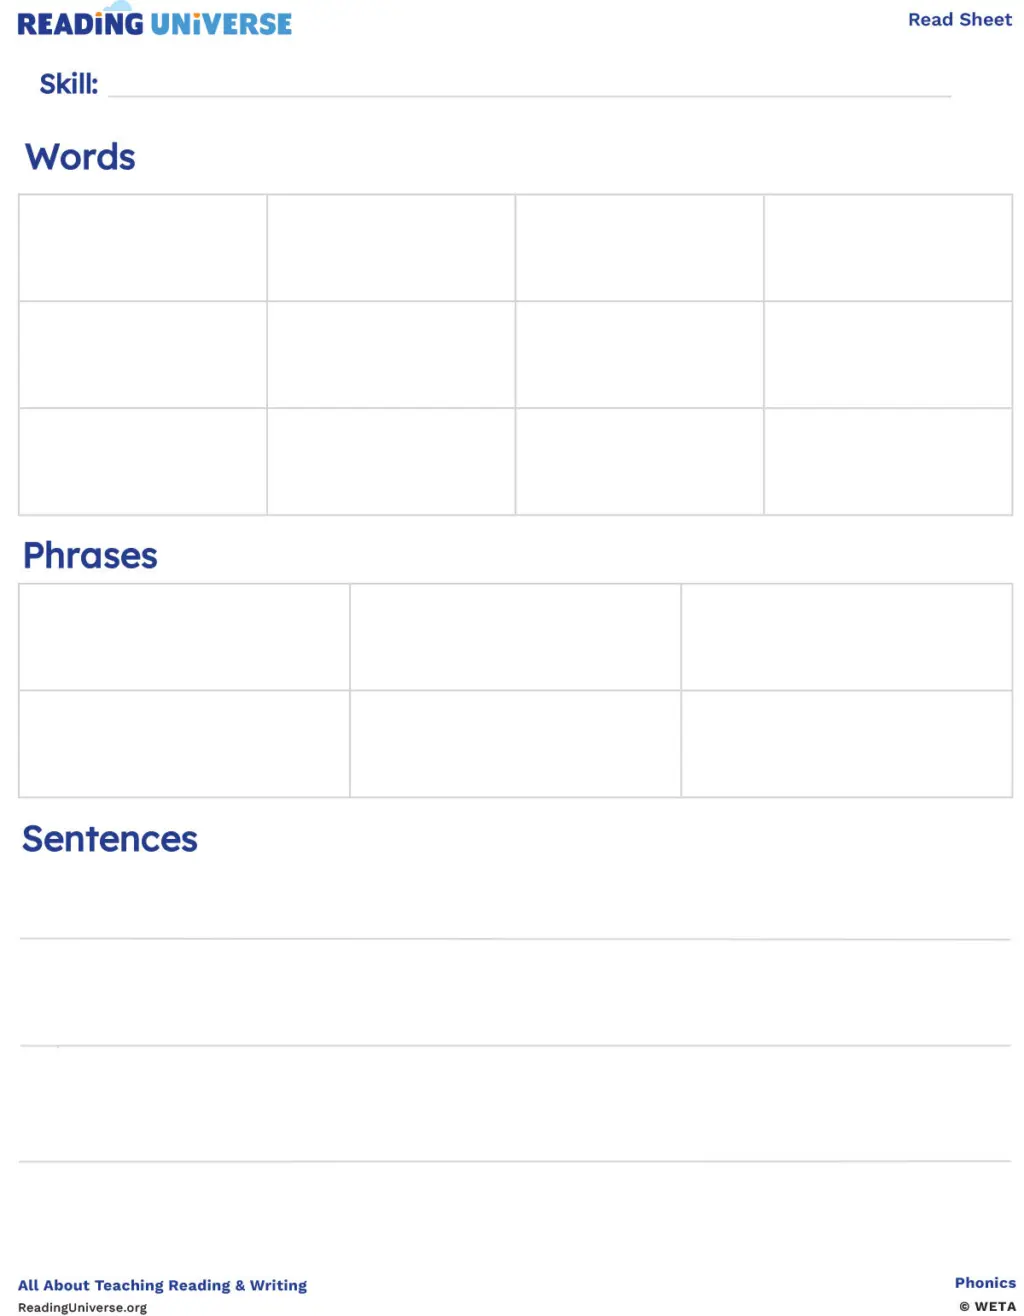
Task: Click third cell in Words table's middle row
Action: pos(639,355)
